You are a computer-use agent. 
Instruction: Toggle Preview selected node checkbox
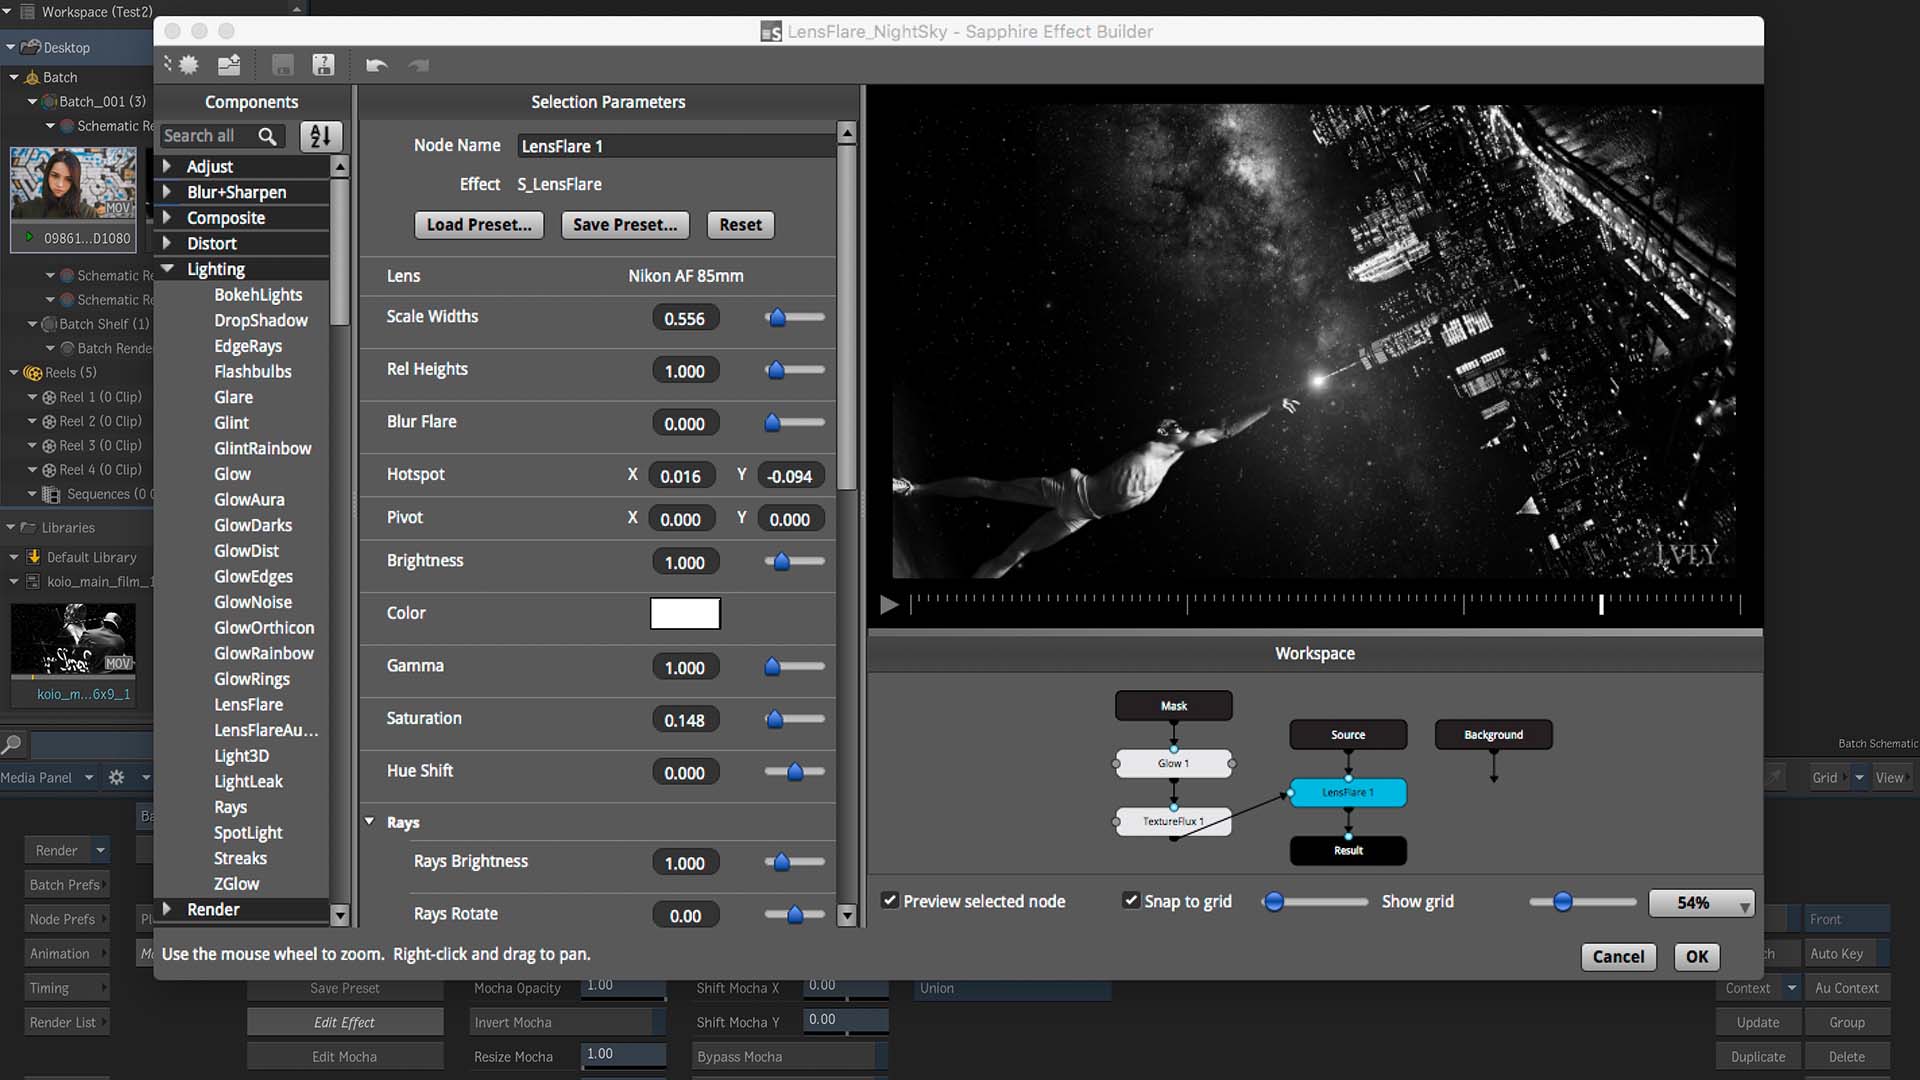point(889,899)
